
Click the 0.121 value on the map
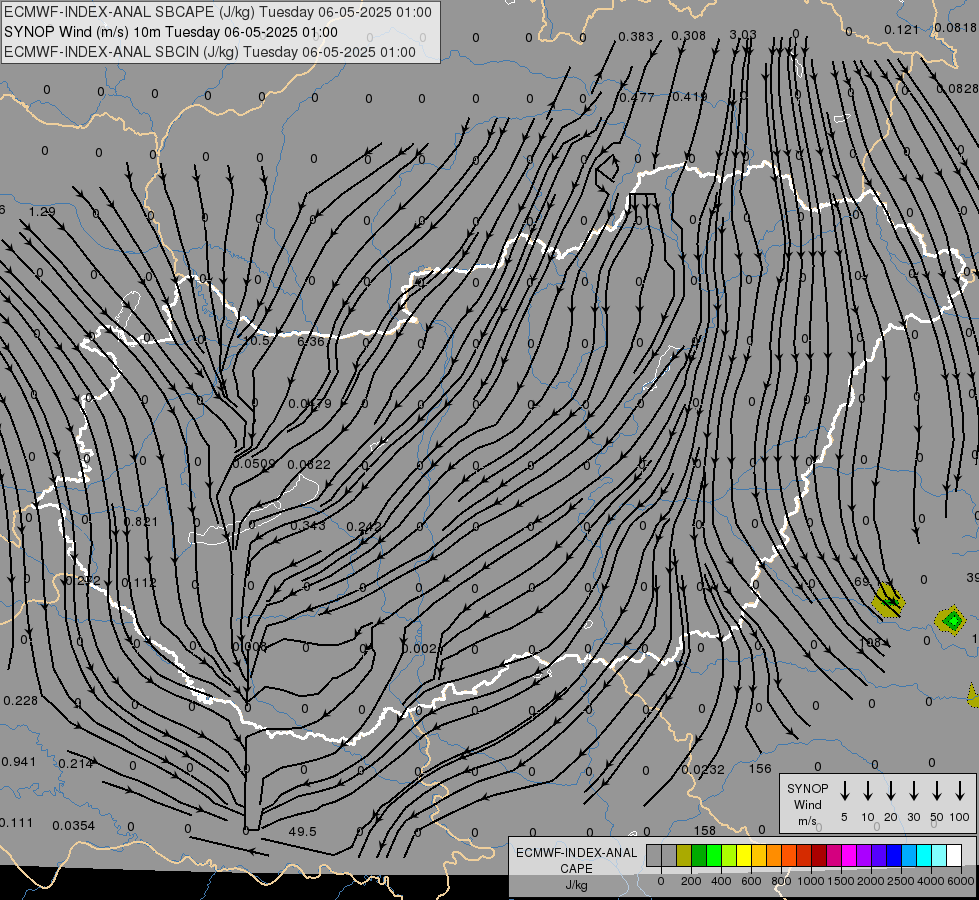(902, 30)
